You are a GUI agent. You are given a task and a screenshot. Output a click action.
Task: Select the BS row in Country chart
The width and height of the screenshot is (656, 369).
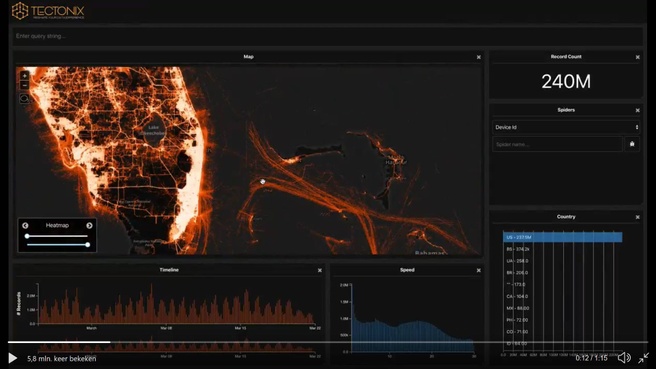518,249
